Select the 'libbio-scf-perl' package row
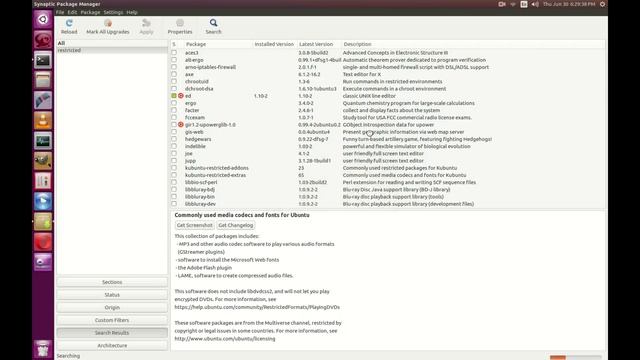This screenshot has width=640, height=360. (x=388, y=182)
